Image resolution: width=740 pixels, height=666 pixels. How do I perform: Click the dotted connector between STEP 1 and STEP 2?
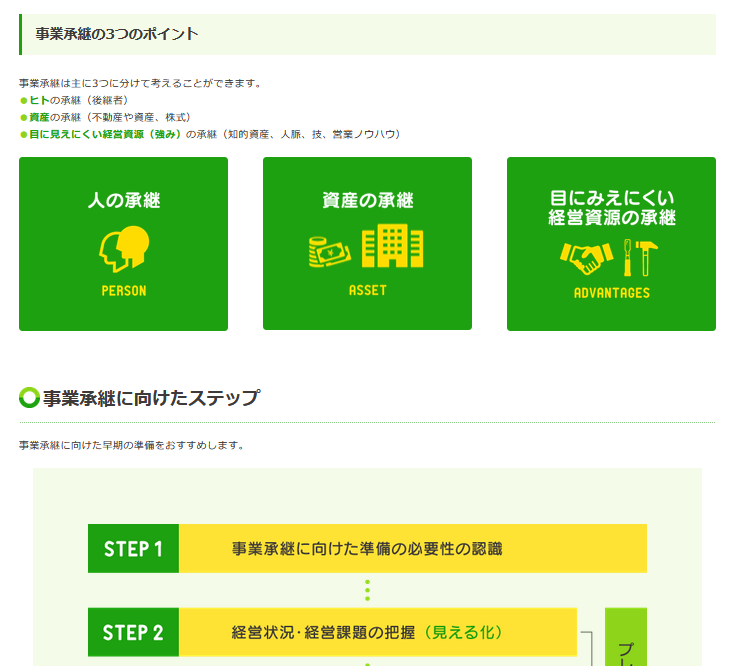[x=367, y=590]
